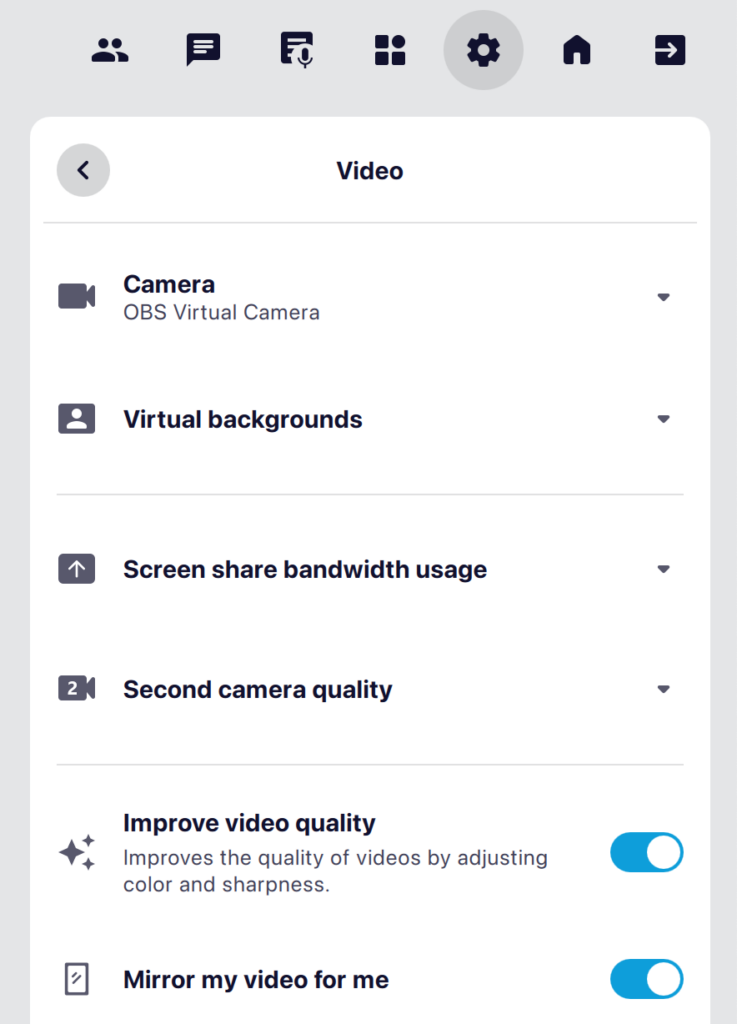Select the transcription icon
This screenshot has height=1024, width=737.
coord(296,50)
